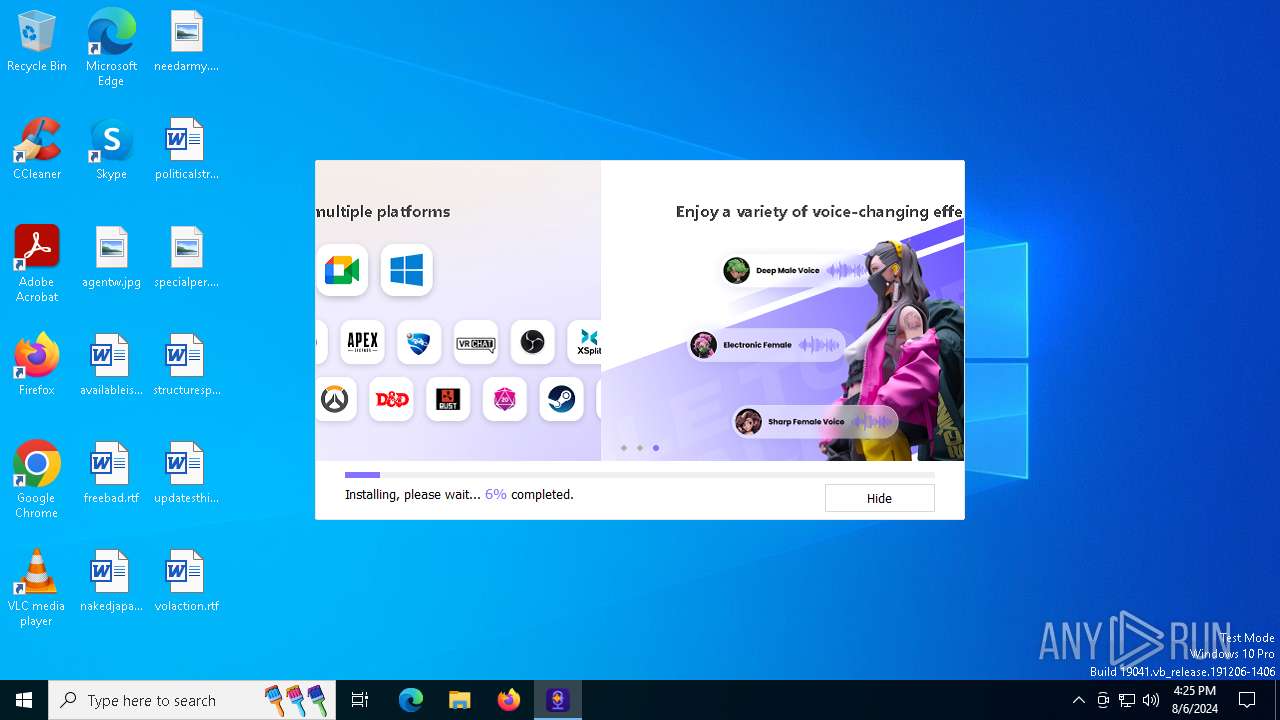Select the first carousel dot indicator
The width and height of the screenshot is (1280, 720).
pyautogui.click(x=624, y=448)
